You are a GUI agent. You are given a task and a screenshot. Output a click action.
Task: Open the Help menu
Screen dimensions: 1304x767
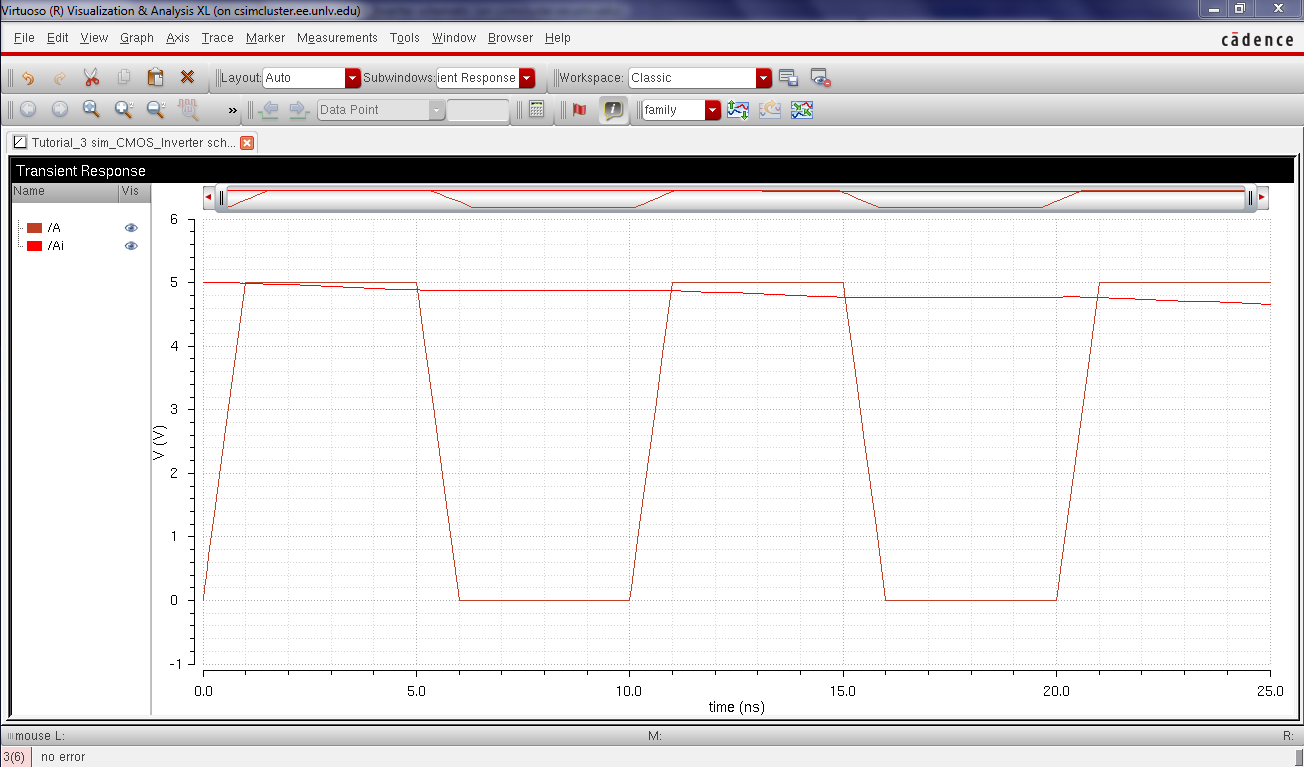557,38
